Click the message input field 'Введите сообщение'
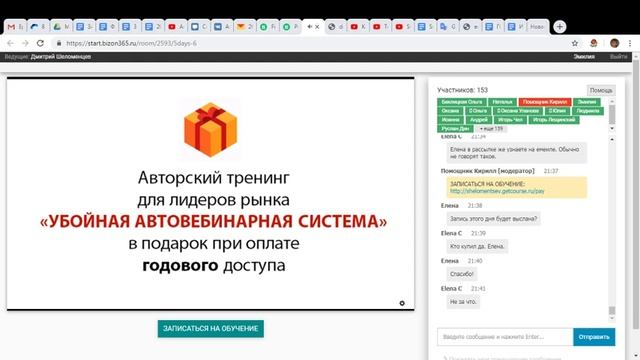The image size is (640, 360). (x=505, y=337)
